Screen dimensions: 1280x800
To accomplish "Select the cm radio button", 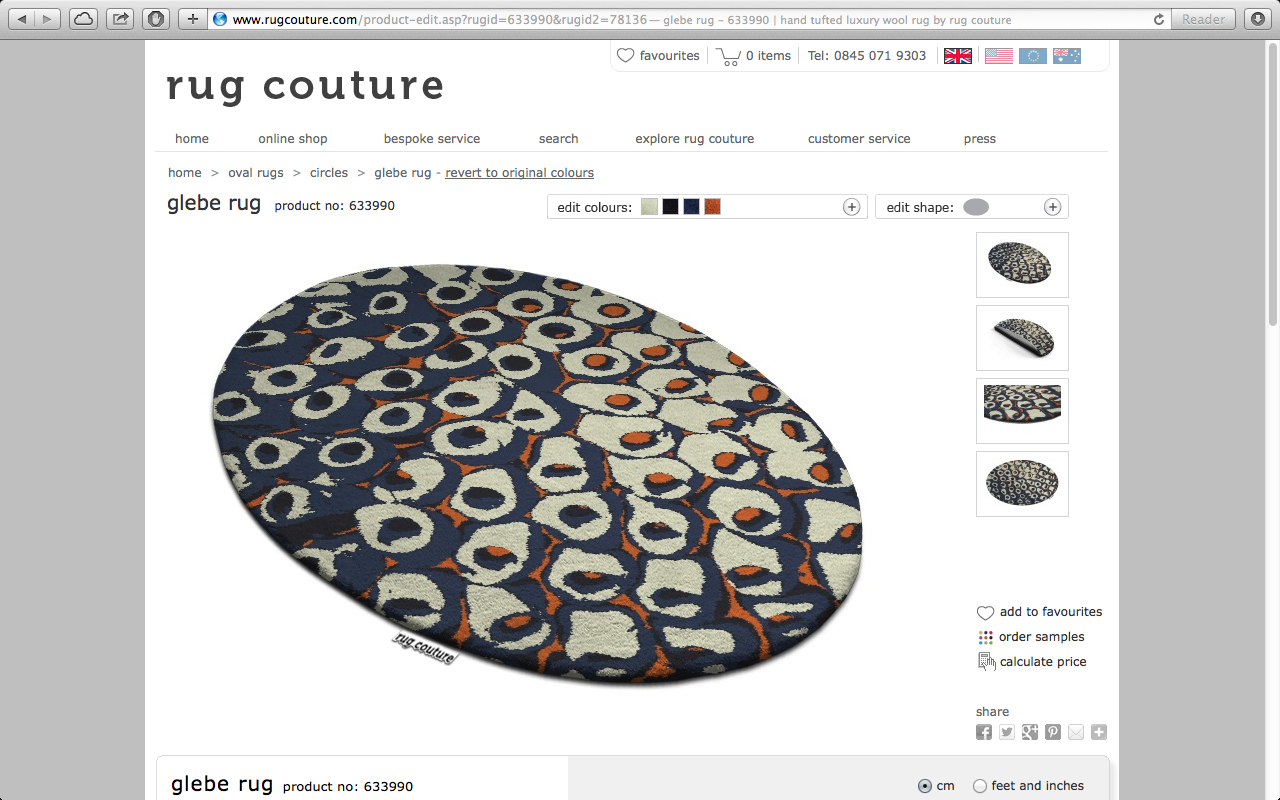I will 924,786.
